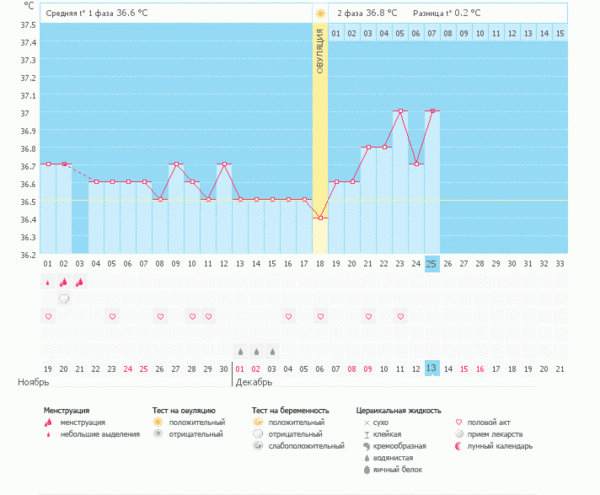Click the lunar calendar legend icon
The image size is (600, 495).
[459, 446]
